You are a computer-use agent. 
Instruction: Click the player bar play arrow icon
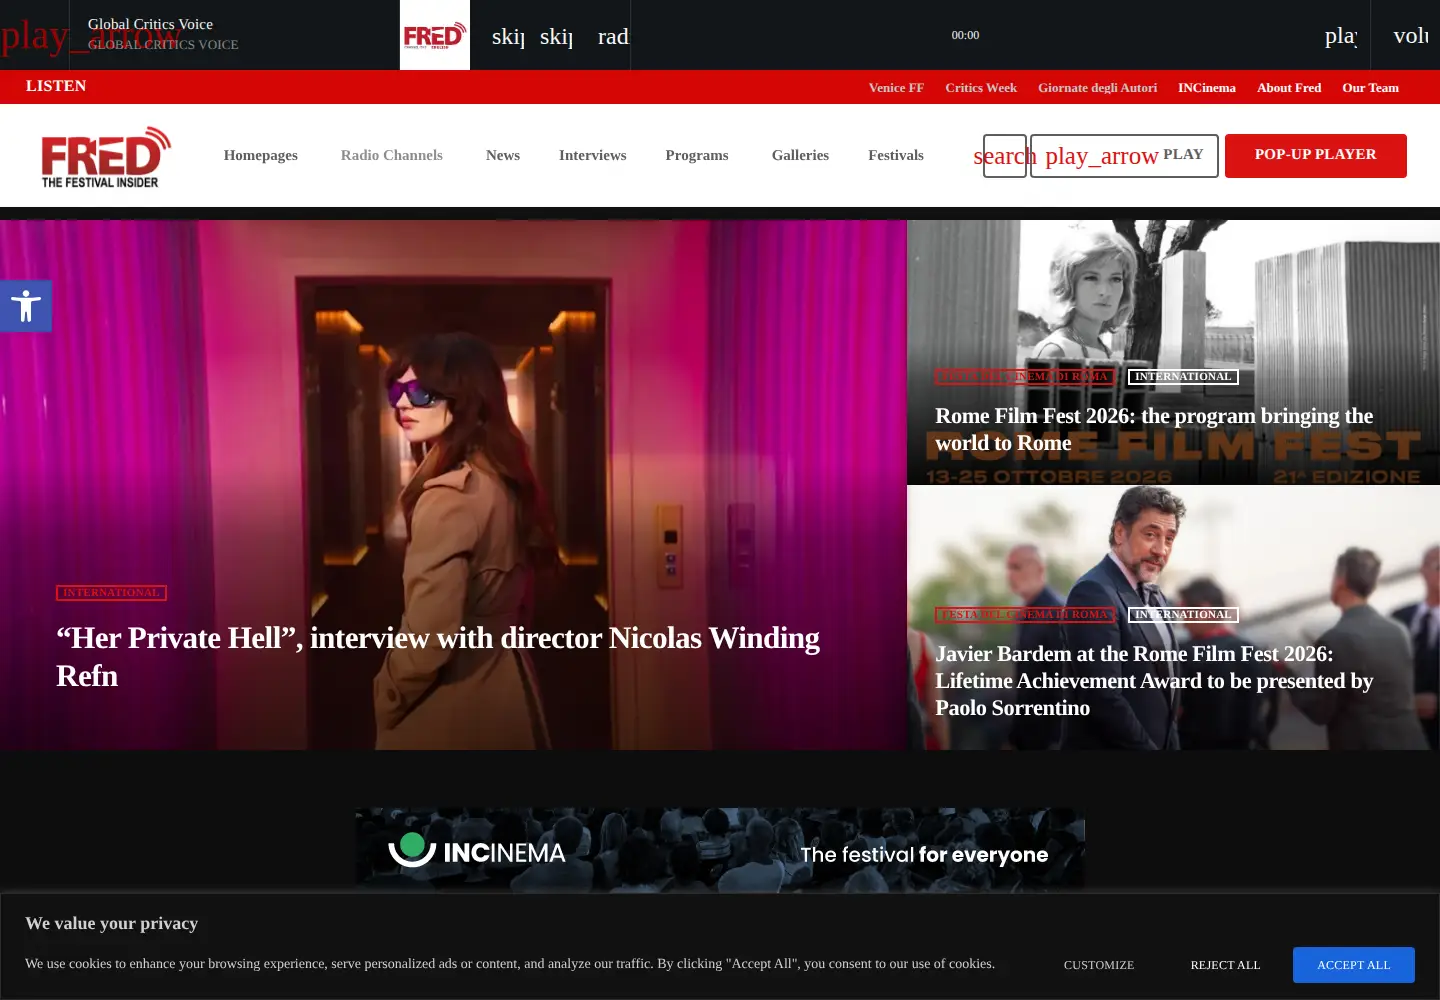(34, 35)
